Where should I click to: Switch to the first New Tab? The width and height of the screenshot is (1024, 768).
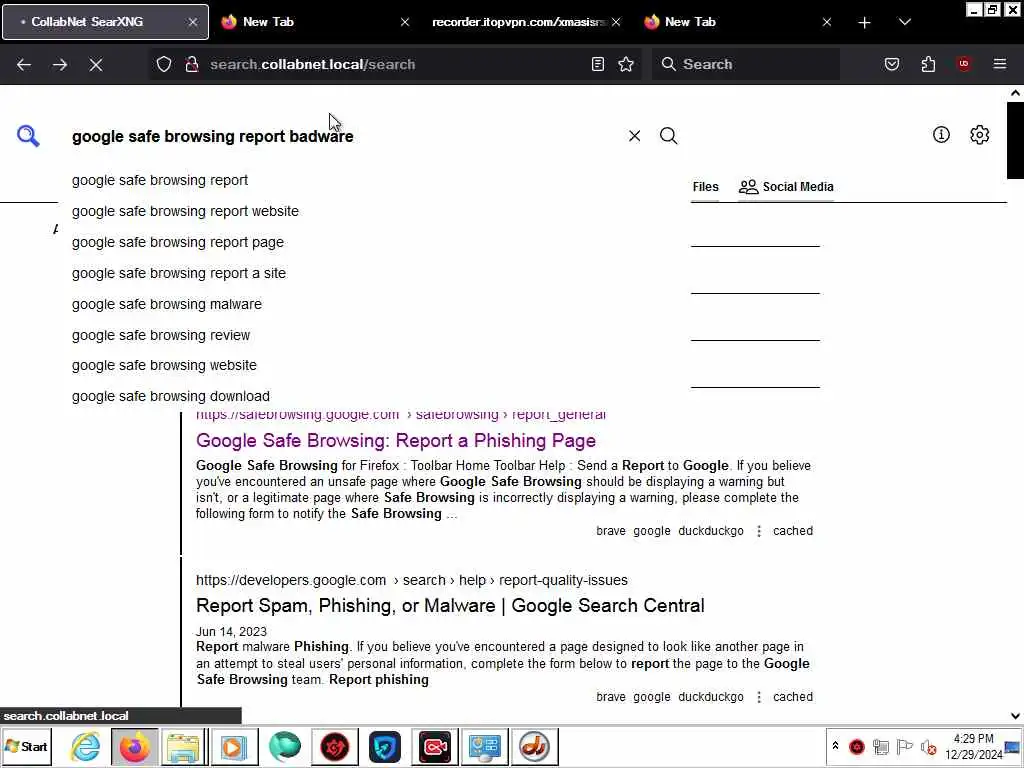[313, 22]
